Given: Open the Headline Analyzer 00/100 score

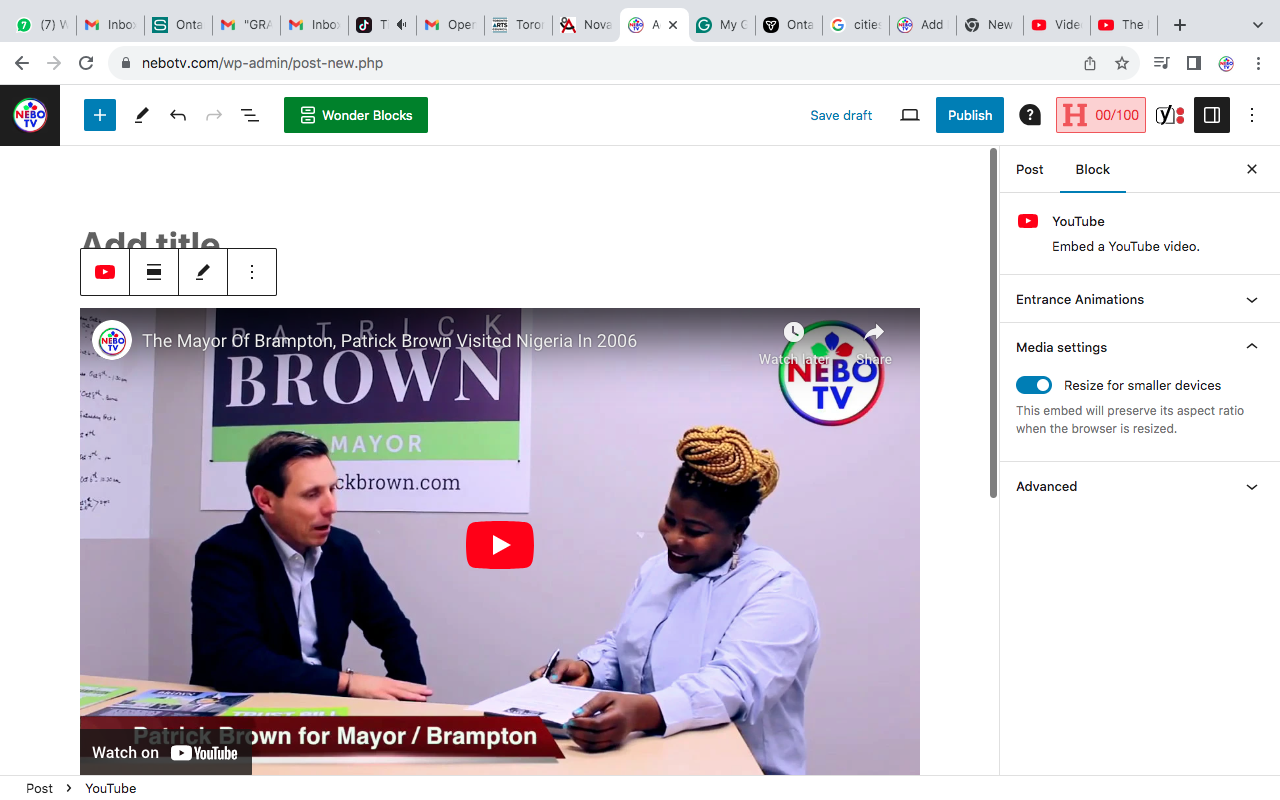Looking at the screenshot, I should click(x=1100, y=115).
